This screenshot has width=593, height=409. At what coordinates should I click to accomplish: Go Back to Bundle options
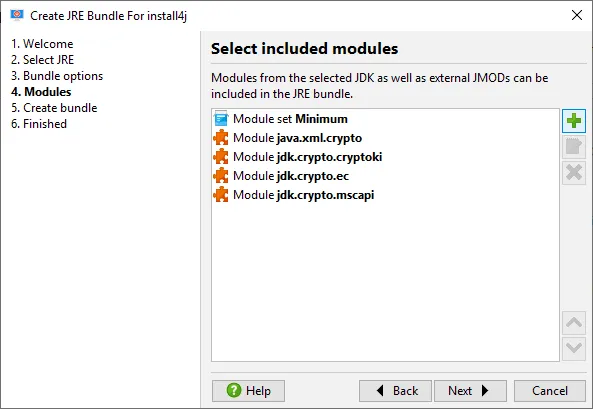tap(395, 390)
